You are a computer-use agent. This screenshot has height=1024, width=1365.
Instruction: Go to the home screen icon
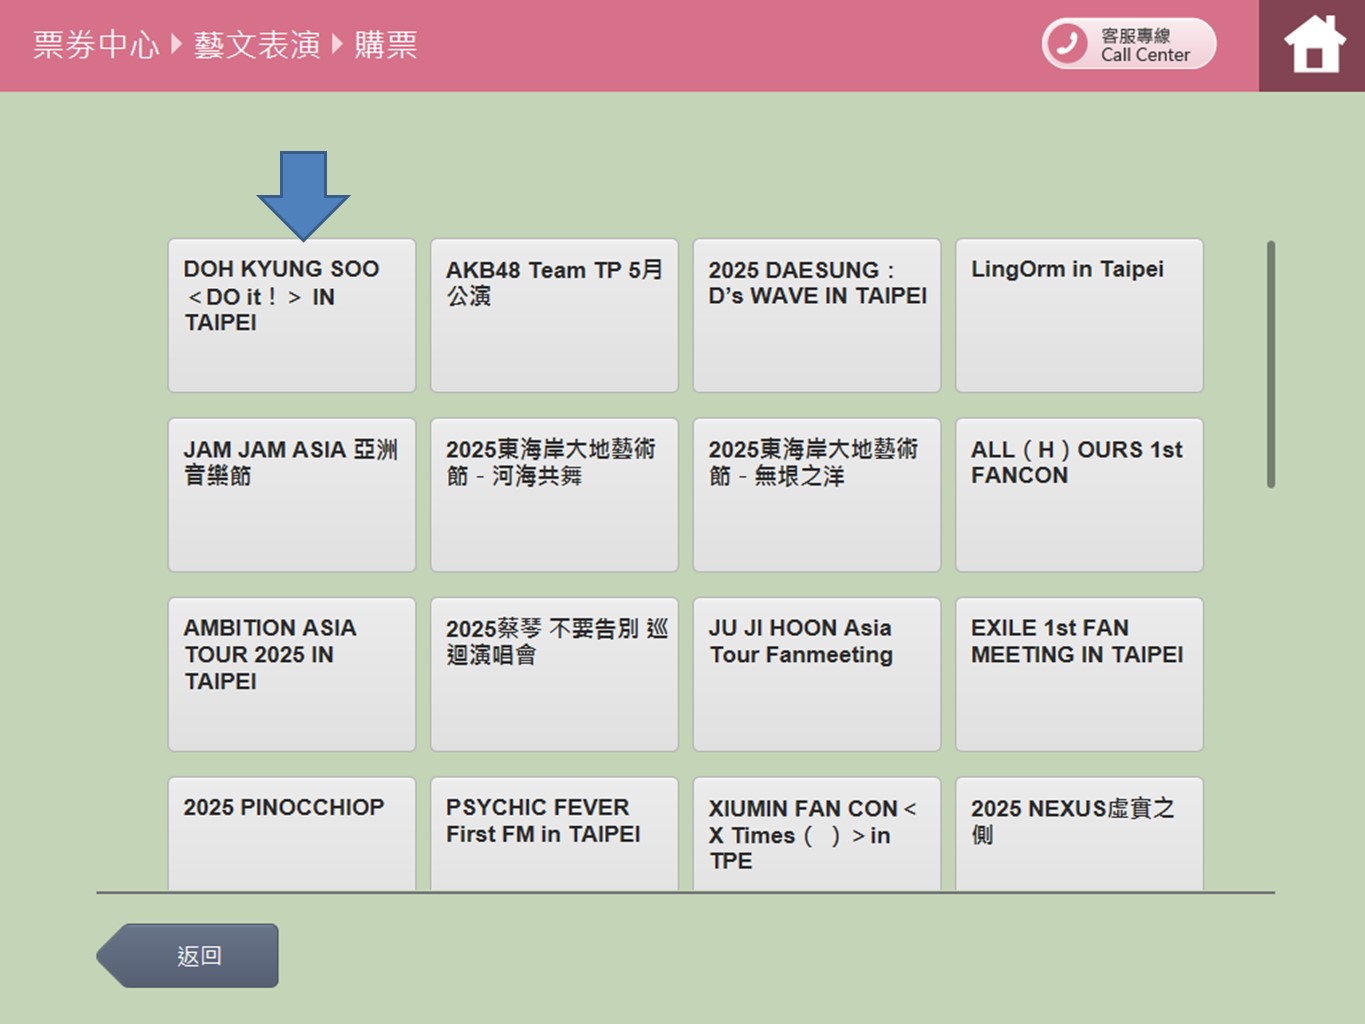tap(1314, 45)
